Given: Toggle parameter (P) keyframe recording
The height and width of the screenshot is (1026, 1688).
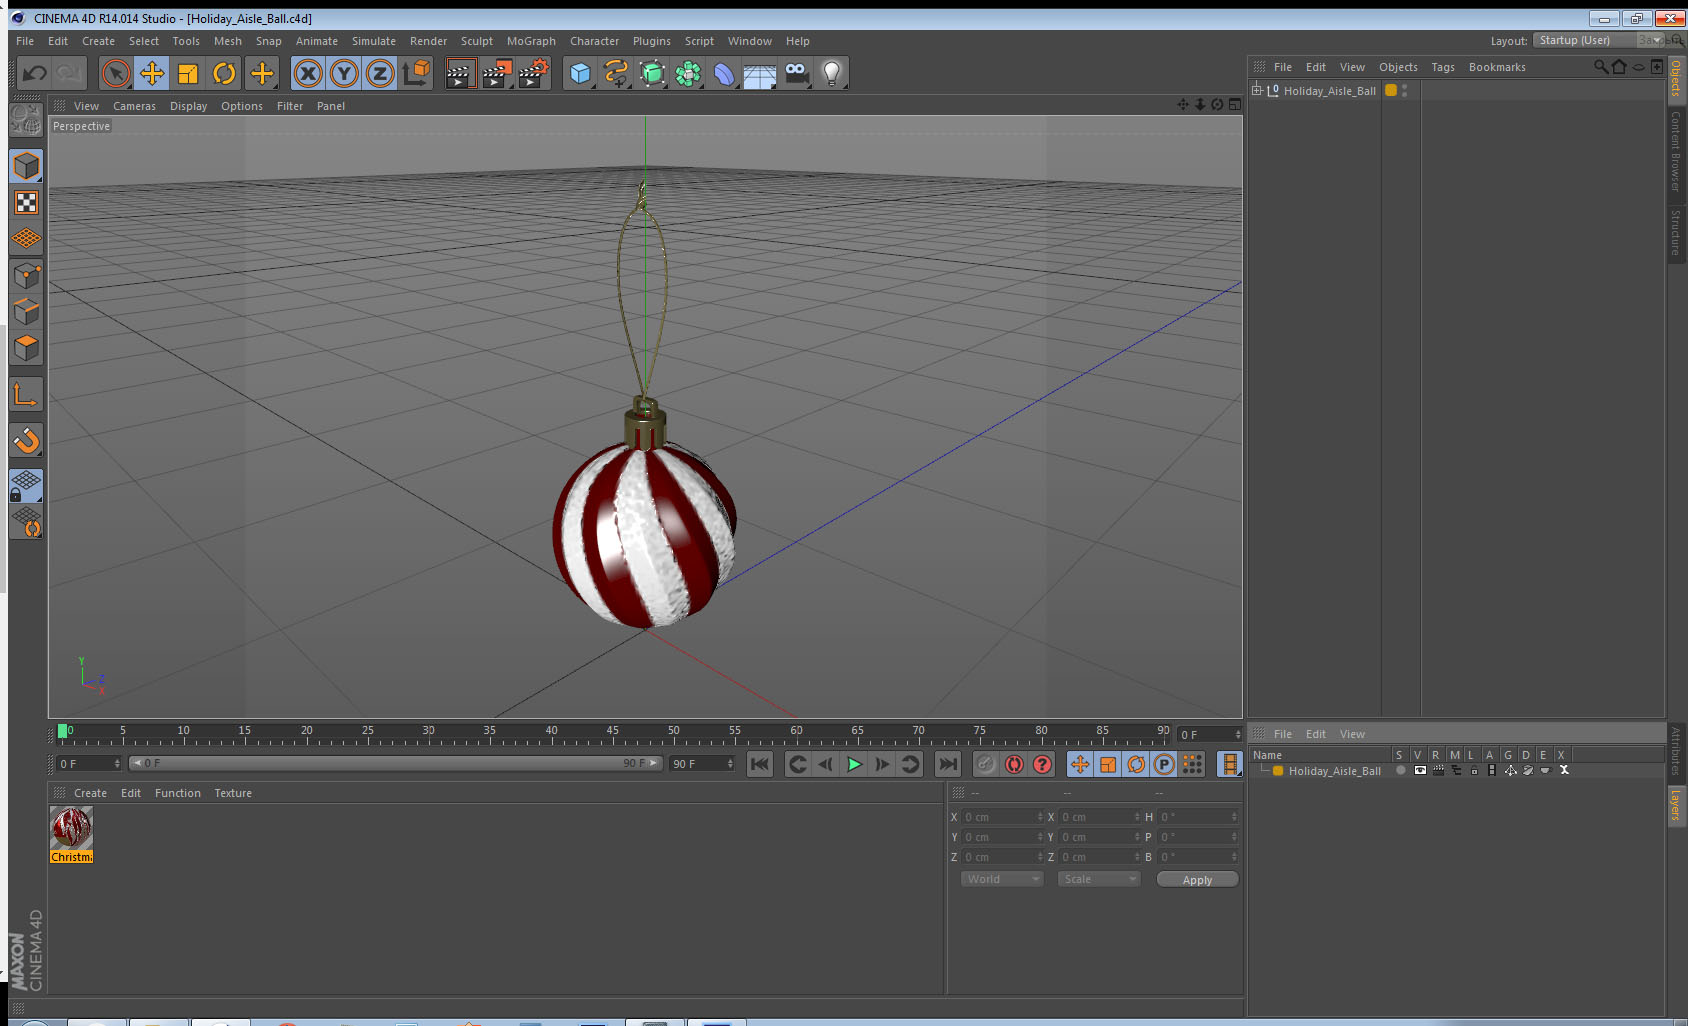Looking at the screenshot, I should [x=1164, y=764].
